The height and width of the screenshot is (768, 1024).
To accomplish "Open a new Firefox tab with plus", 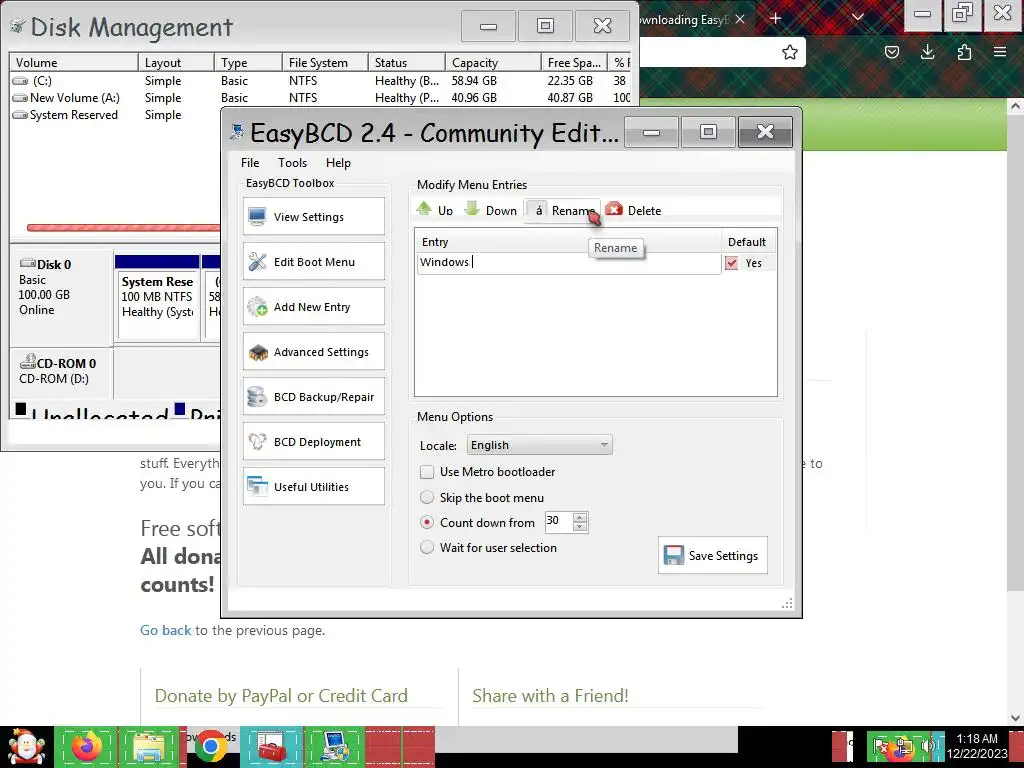I will [776, 18].
